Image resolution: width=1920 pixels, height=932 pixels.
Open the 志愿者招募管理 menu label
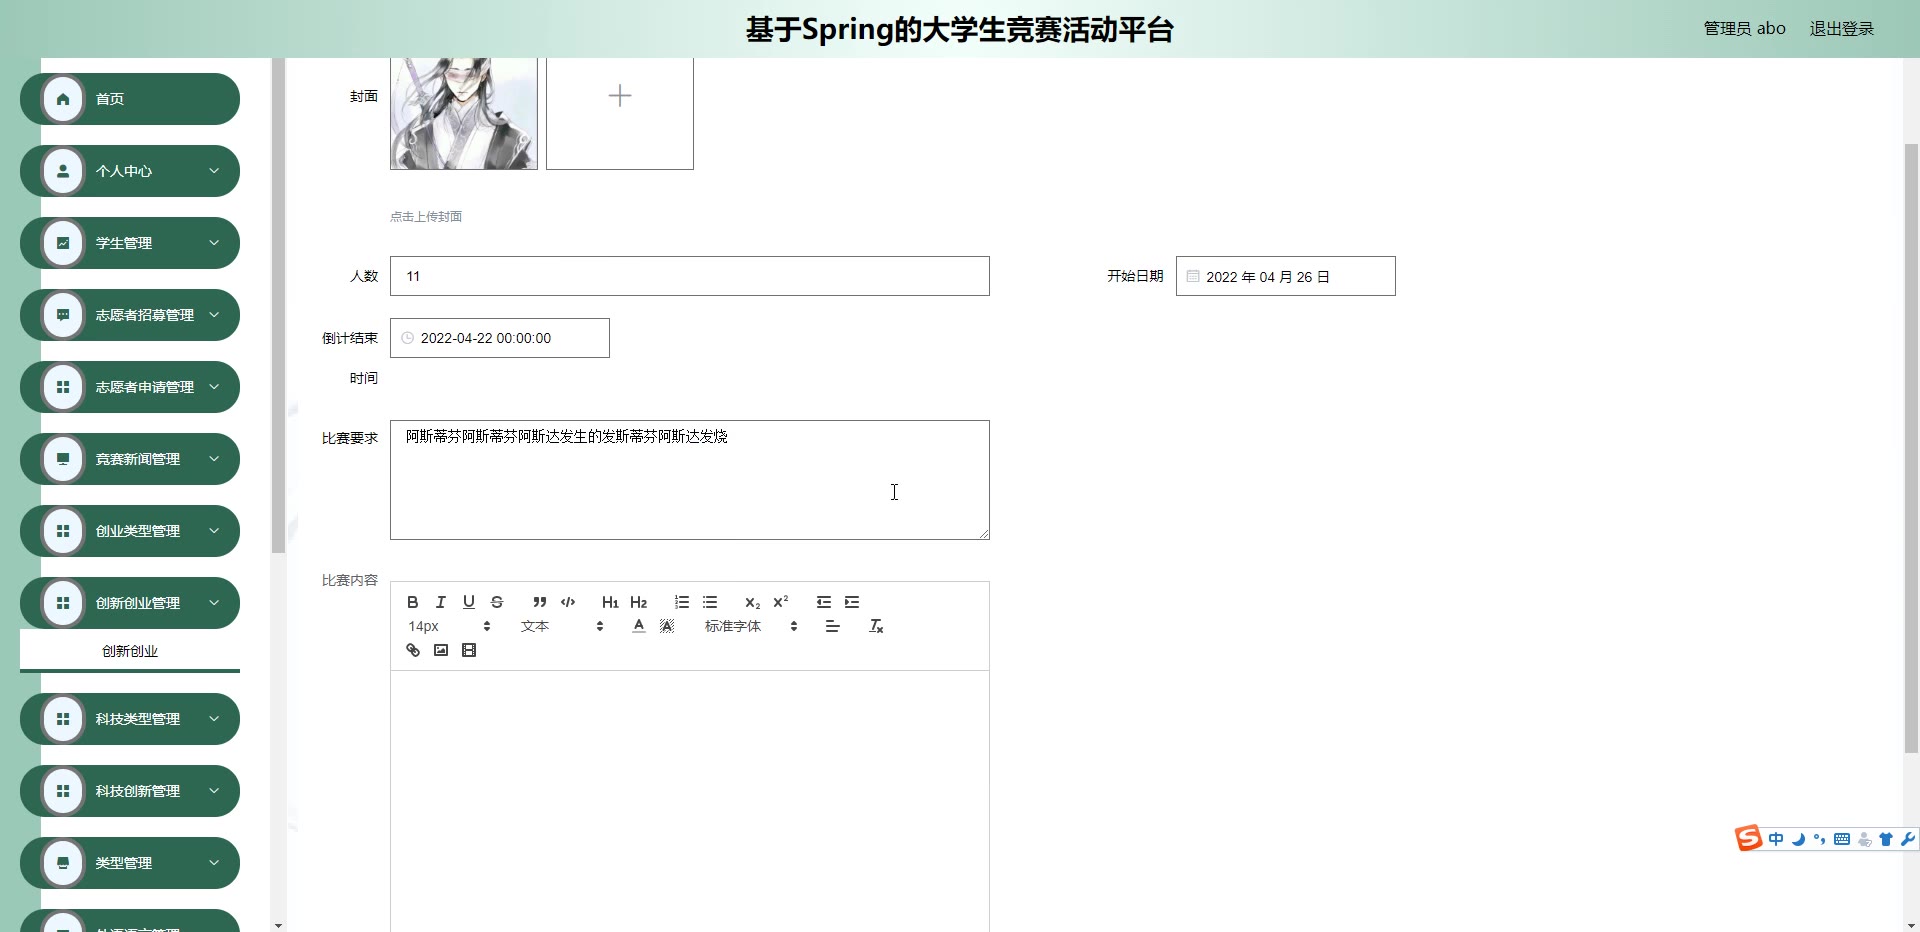tap(145, 315)
